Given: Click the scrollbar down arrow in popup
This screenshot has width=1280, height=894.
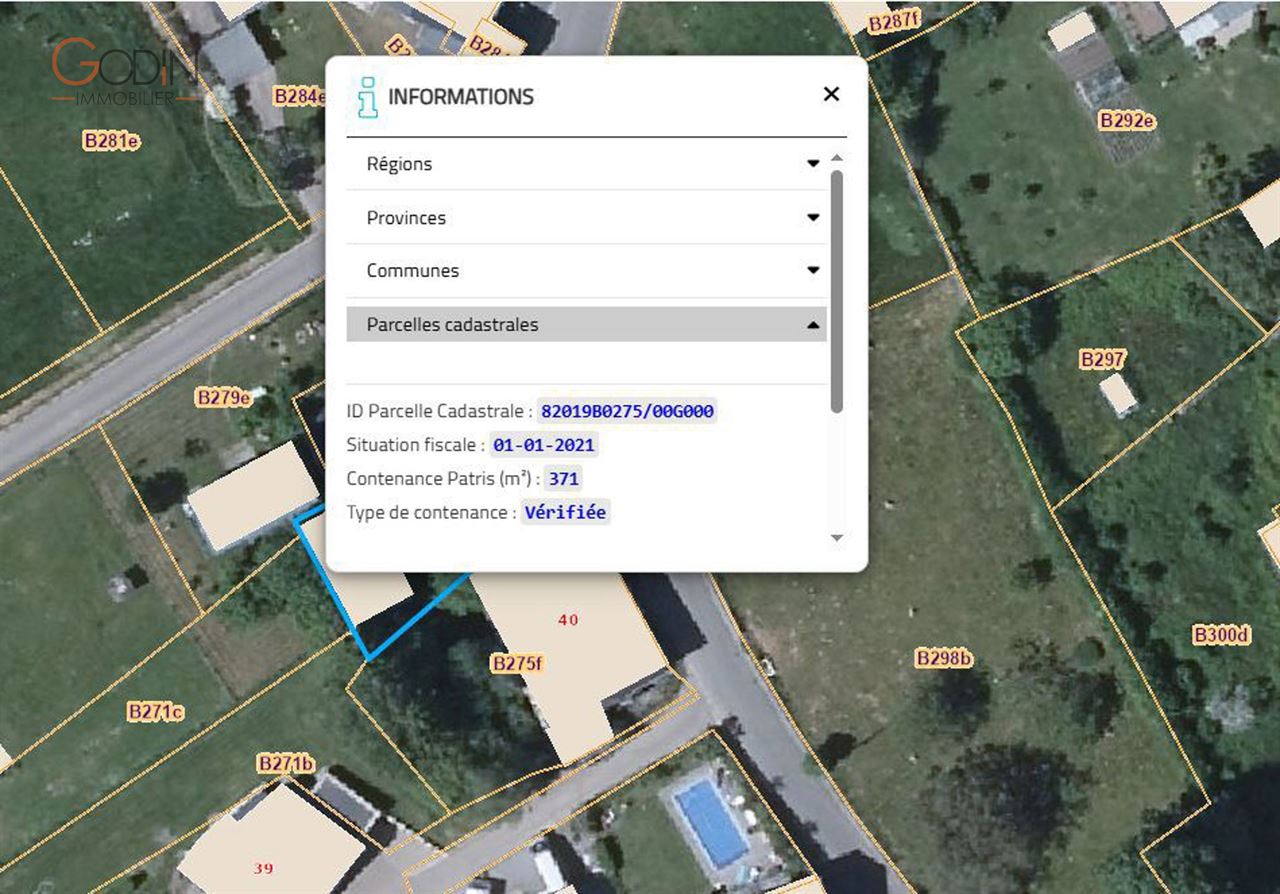Looking at the screenshot, I should coord(837,538).
